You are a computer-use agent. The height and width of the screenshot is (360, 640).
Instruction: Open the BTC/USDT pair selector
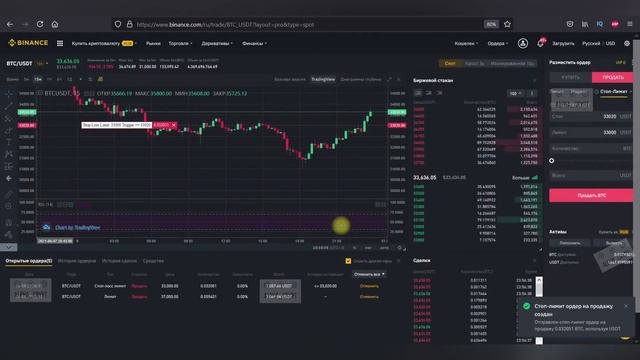(27, 64)
